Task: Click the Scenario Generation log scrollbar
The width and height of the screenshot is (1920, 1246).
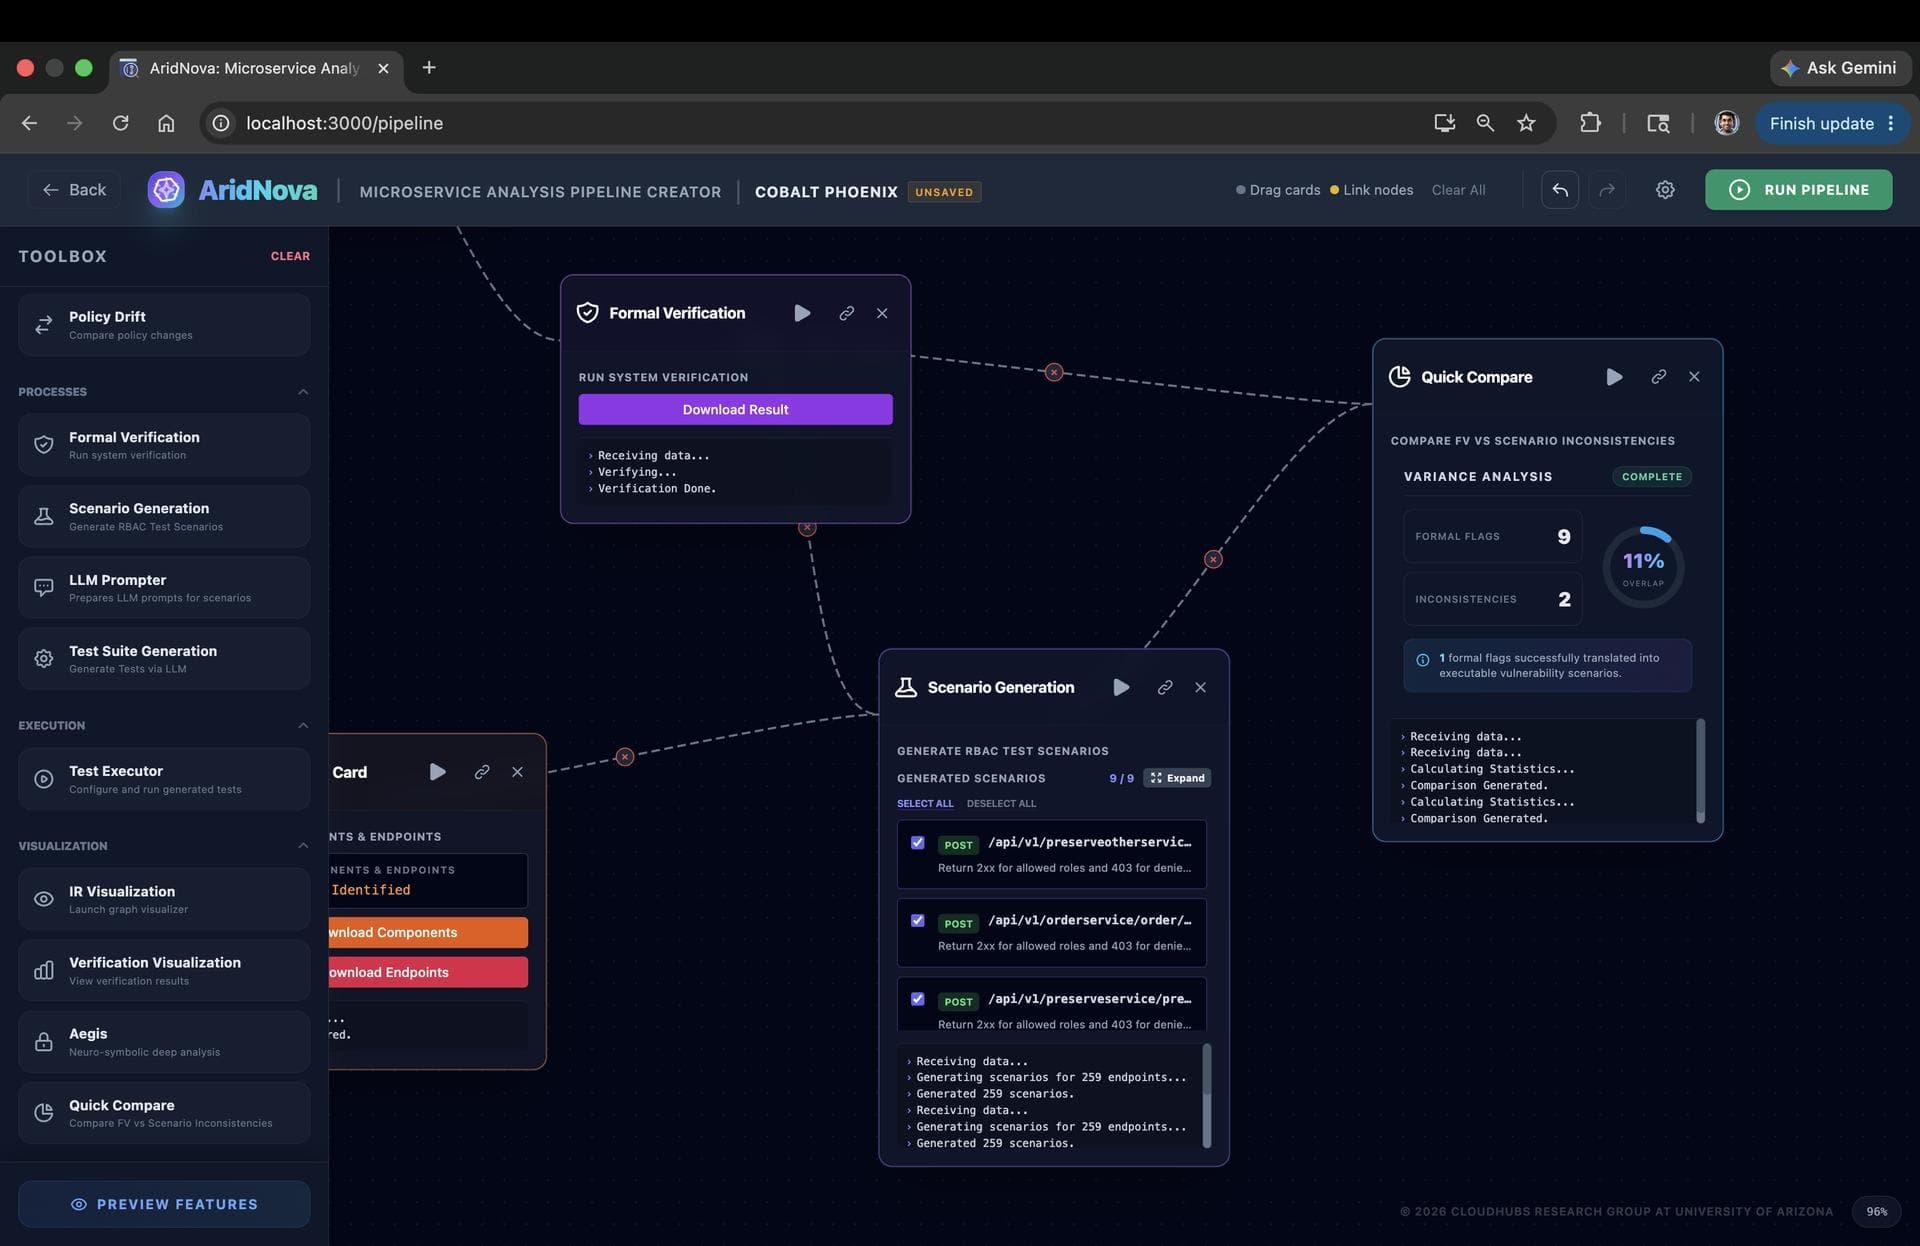Action: [1206, 1096]
